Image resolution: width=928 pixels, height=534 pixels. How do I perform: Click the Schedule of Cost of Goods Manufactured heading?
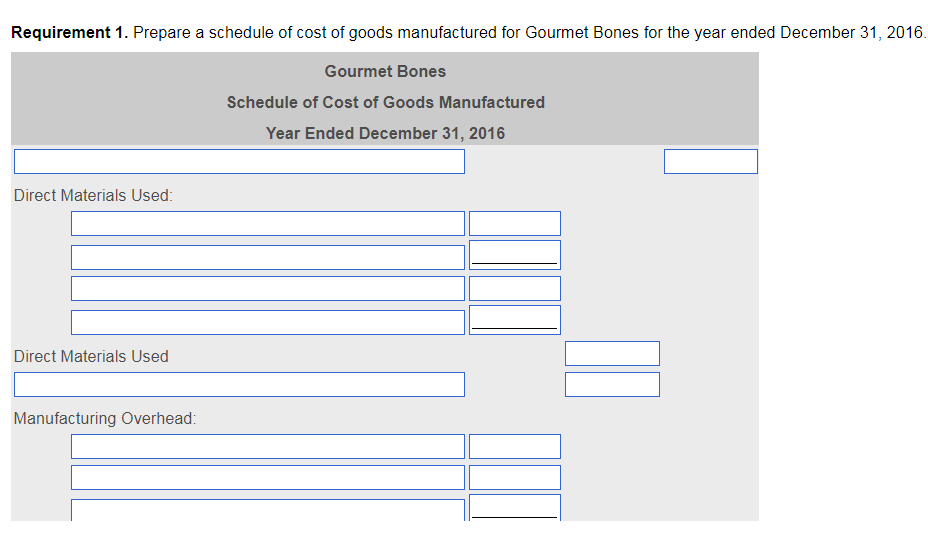(x=385, y=102)
